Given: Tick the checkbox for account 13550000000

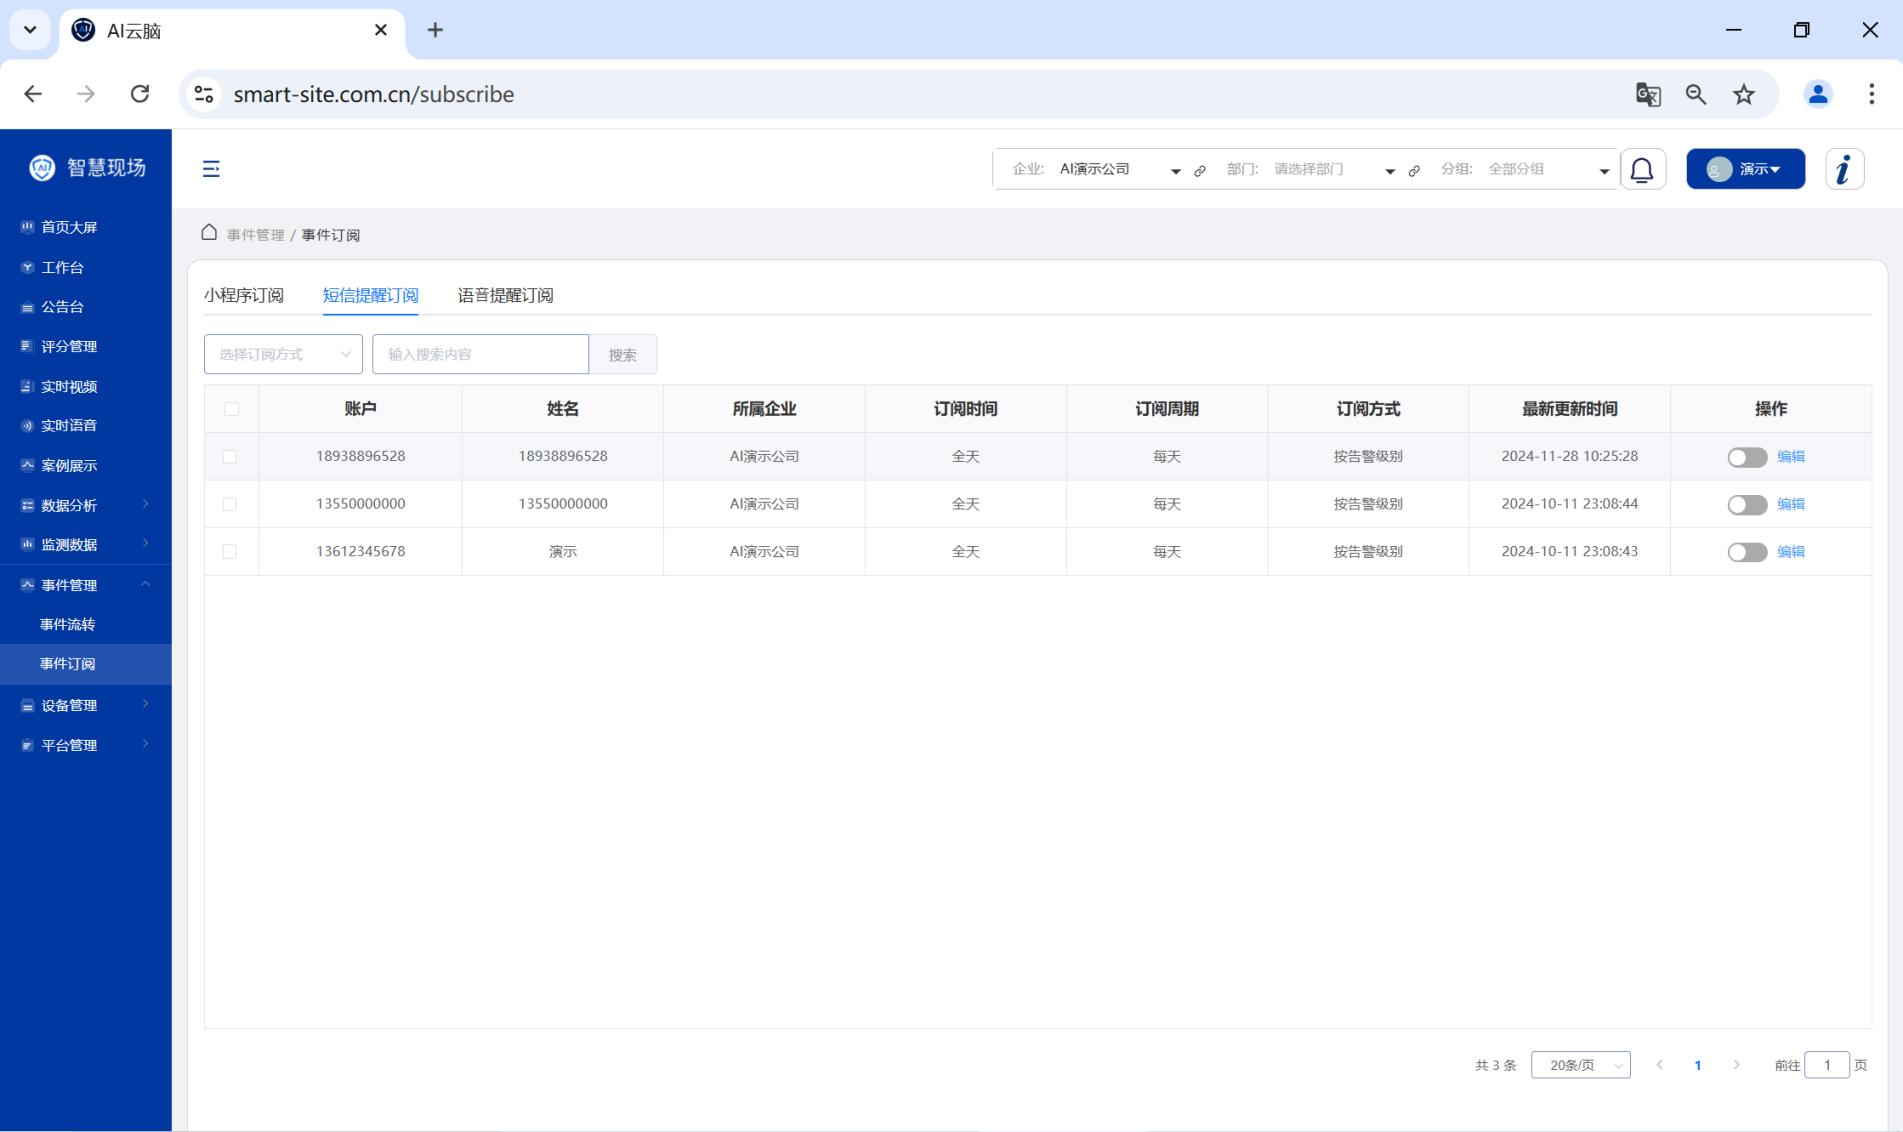Looking at the screenshot, I should click(x=230, y=504).
